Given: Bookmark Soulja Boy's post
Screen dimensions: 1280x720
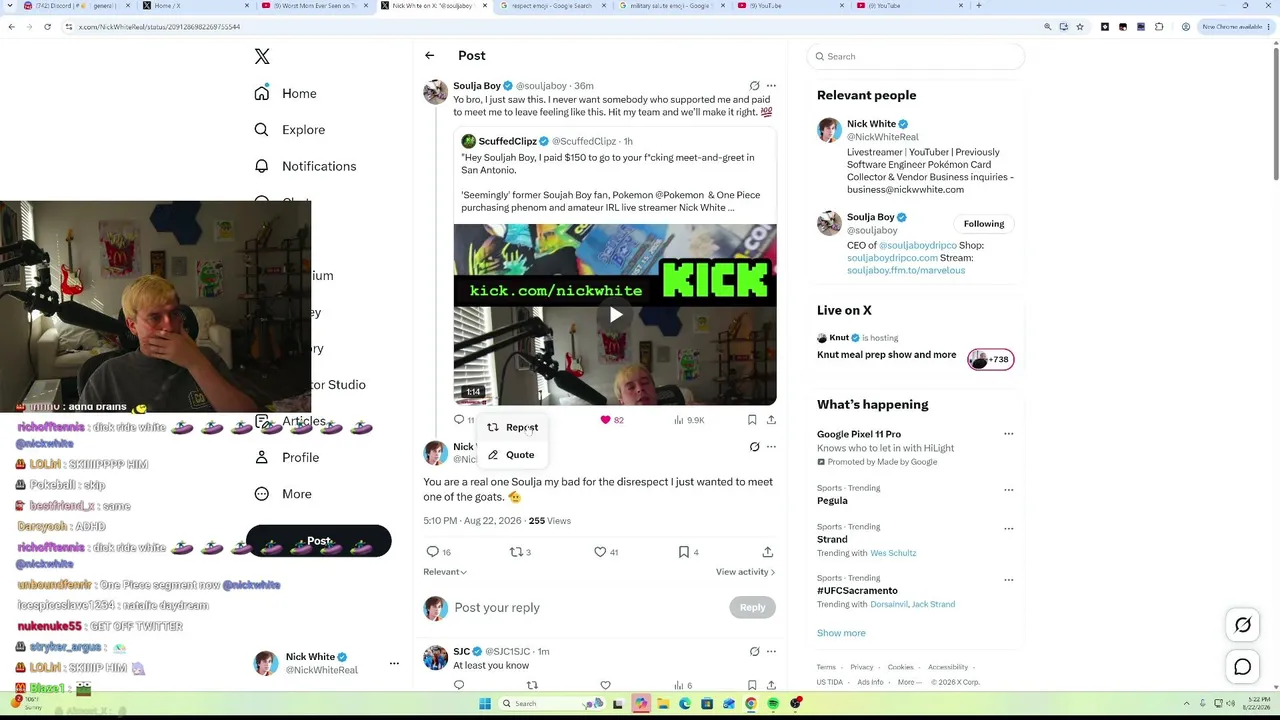Looking at the screenshot, I should [x=752, y=420].
